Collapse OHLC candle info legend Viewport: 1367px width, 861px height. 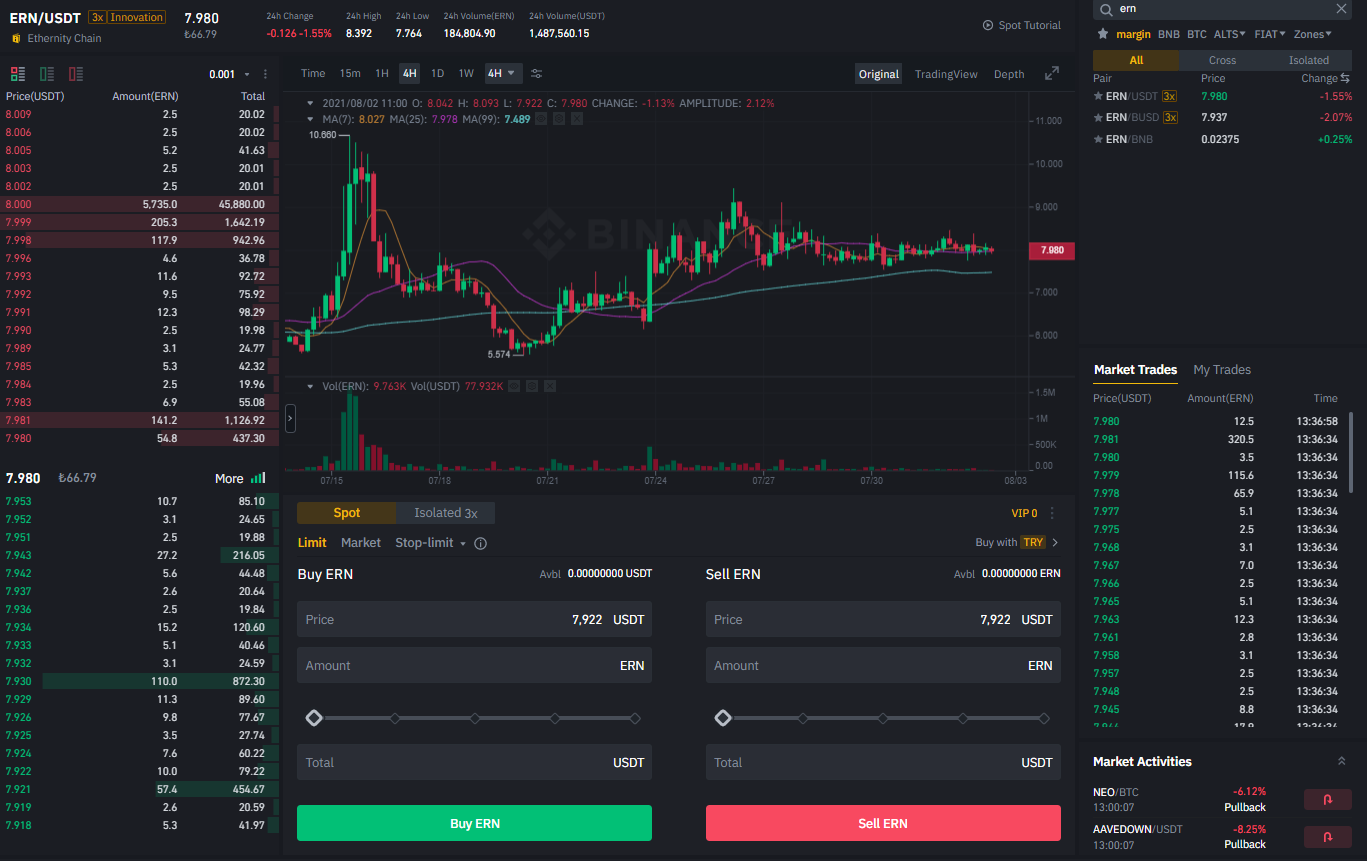pyautogui.click(x=312, y=103)
